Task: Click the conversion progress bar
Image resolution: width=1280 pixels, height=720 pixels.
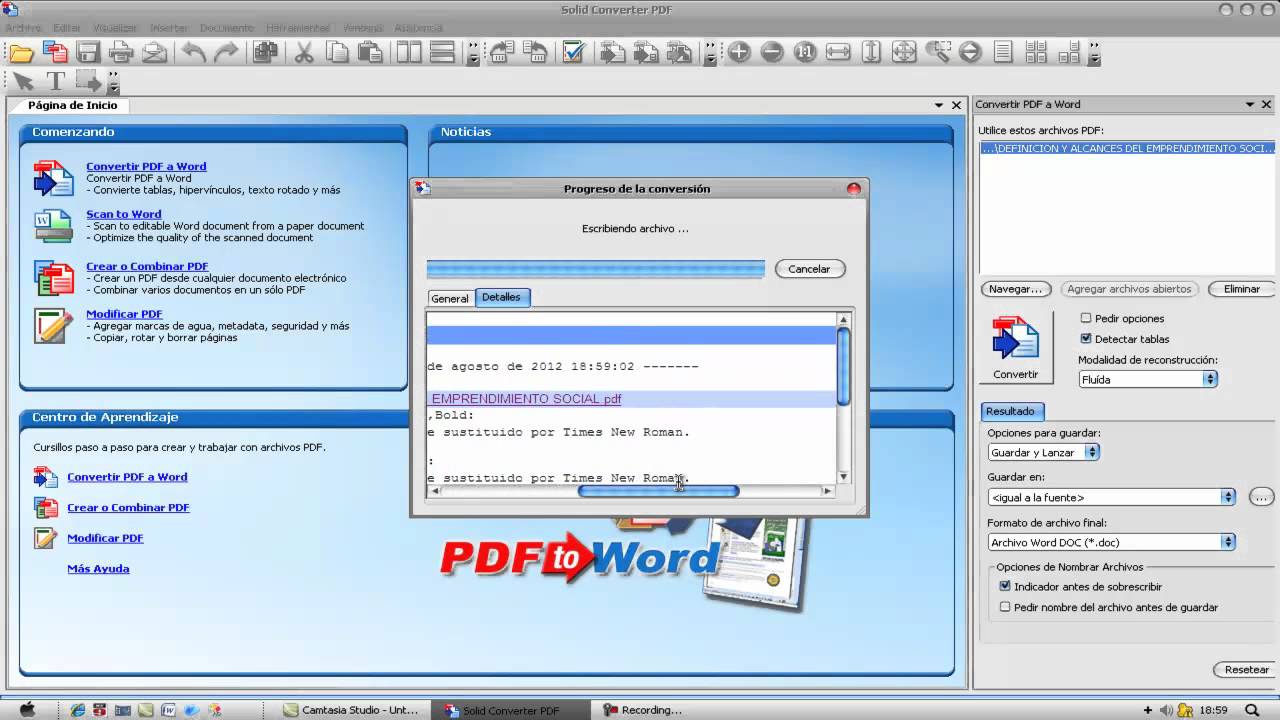Action: 595,269
